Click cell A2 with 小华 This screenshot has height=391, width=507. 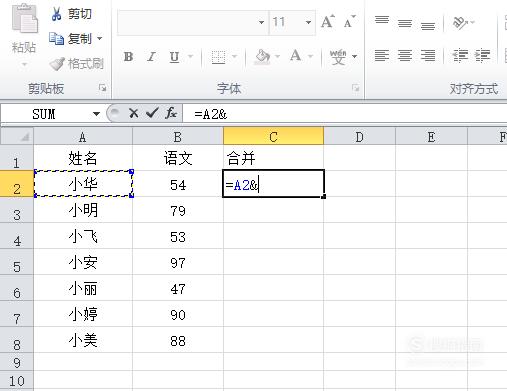[83, 184]
